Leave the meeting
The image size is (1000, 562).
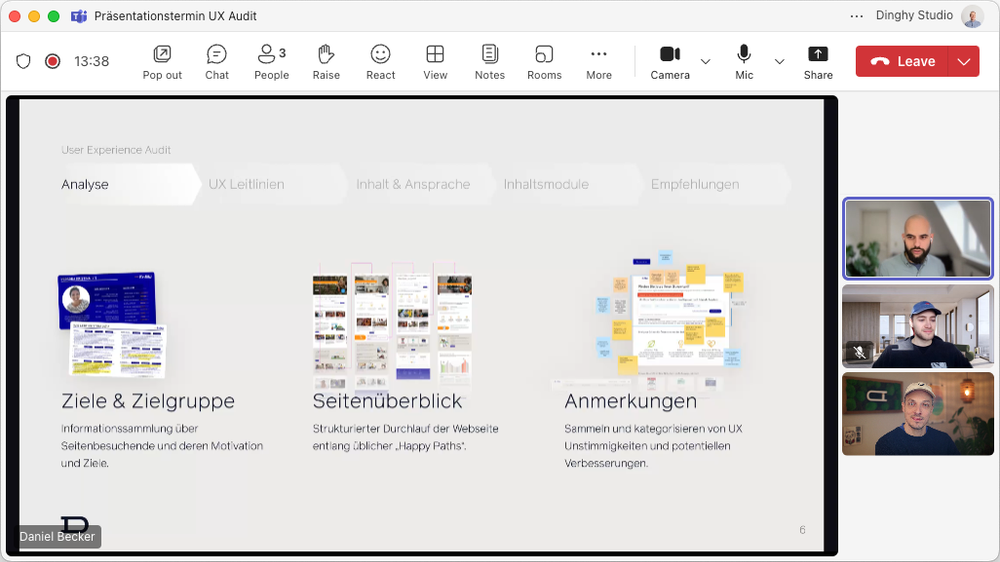902,61
